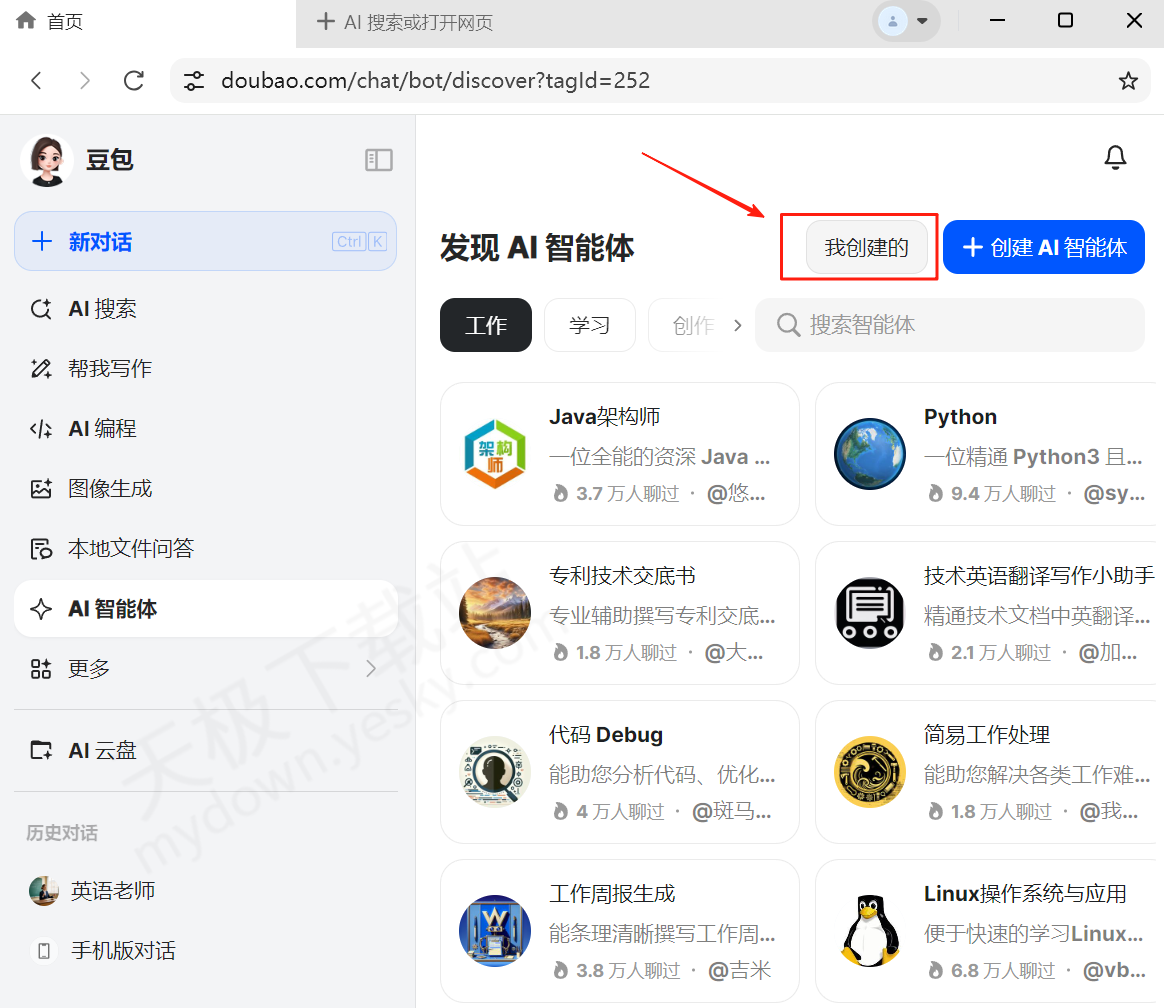Click the home icon in the first tab

coord(26,21)
